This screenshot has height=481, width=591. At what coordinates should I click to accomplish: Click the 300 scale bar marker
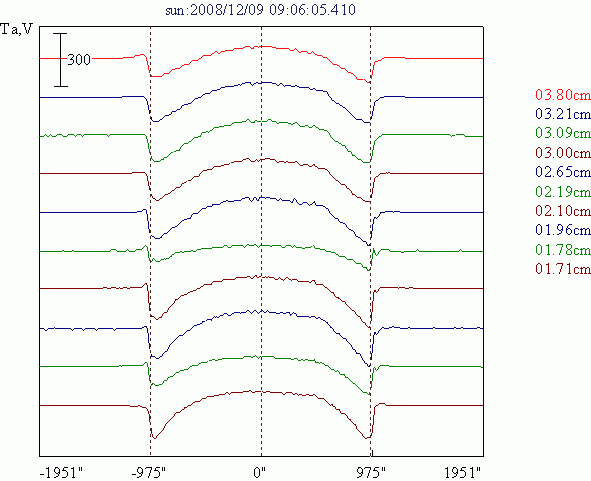pos(79,60)
